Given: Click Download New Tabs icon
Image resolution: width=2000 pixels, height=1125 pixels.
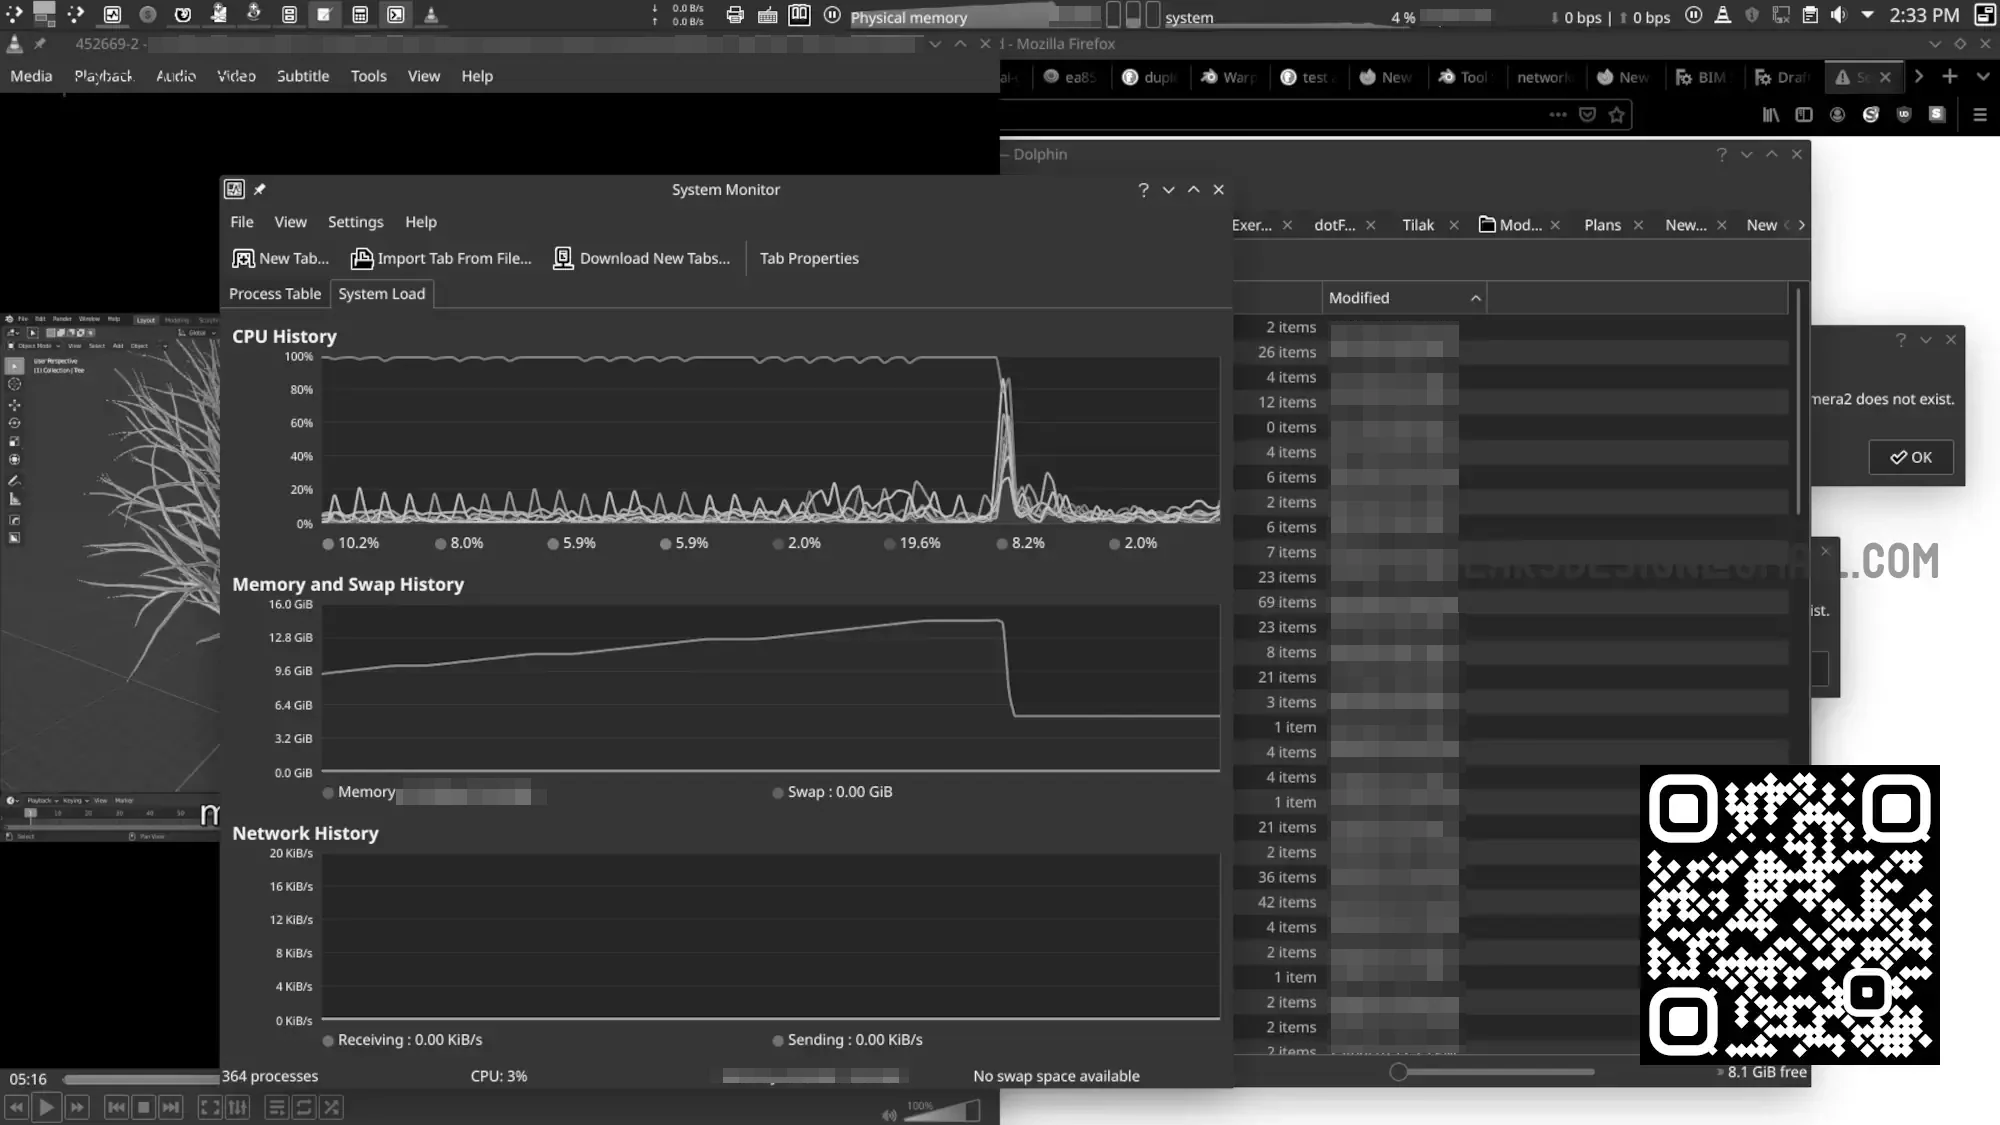Looking at the screenshot, I should click(x=563, y=258).
